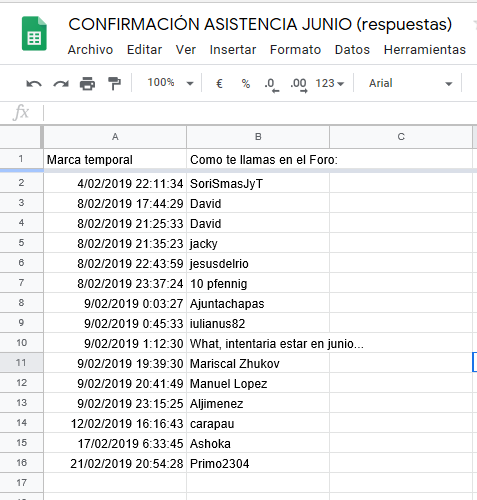477x500 pixels.
Task: Click the Redo arrow icon
Action: 61,84
